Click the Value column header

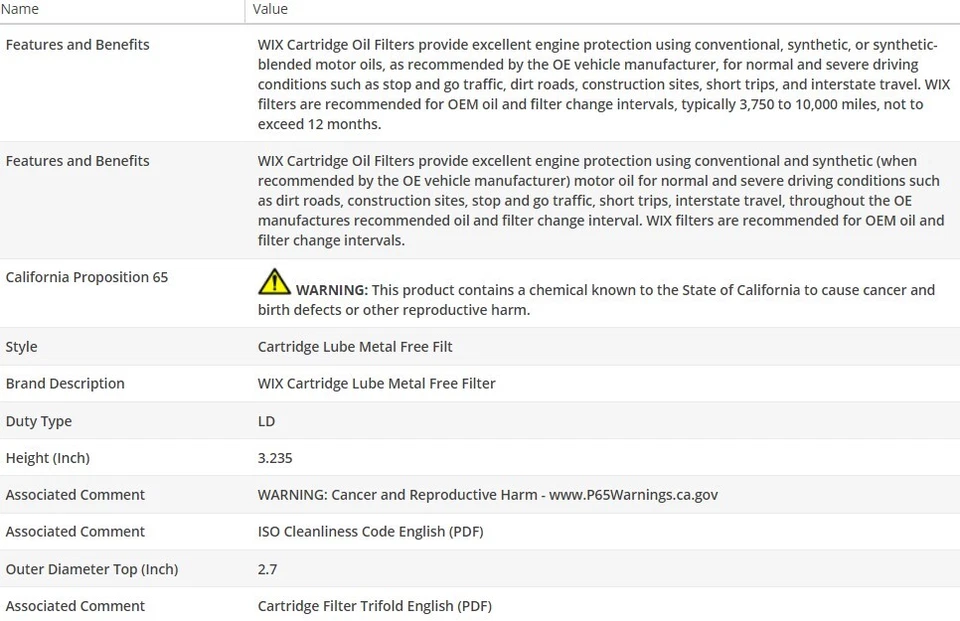[270, 9]
